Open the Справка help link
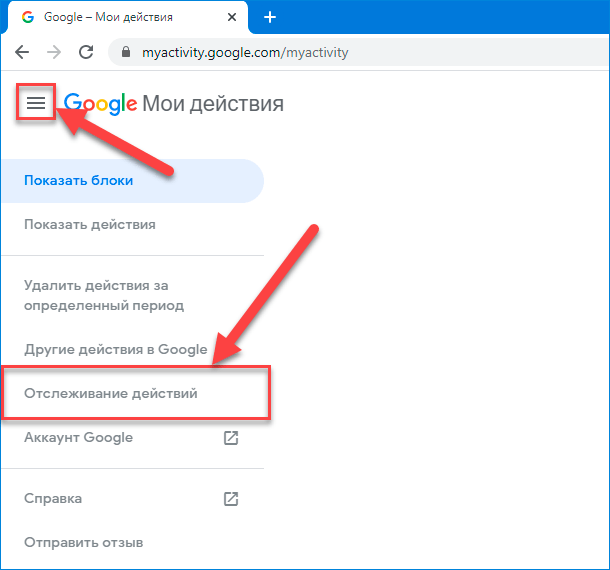 point(53,498)
